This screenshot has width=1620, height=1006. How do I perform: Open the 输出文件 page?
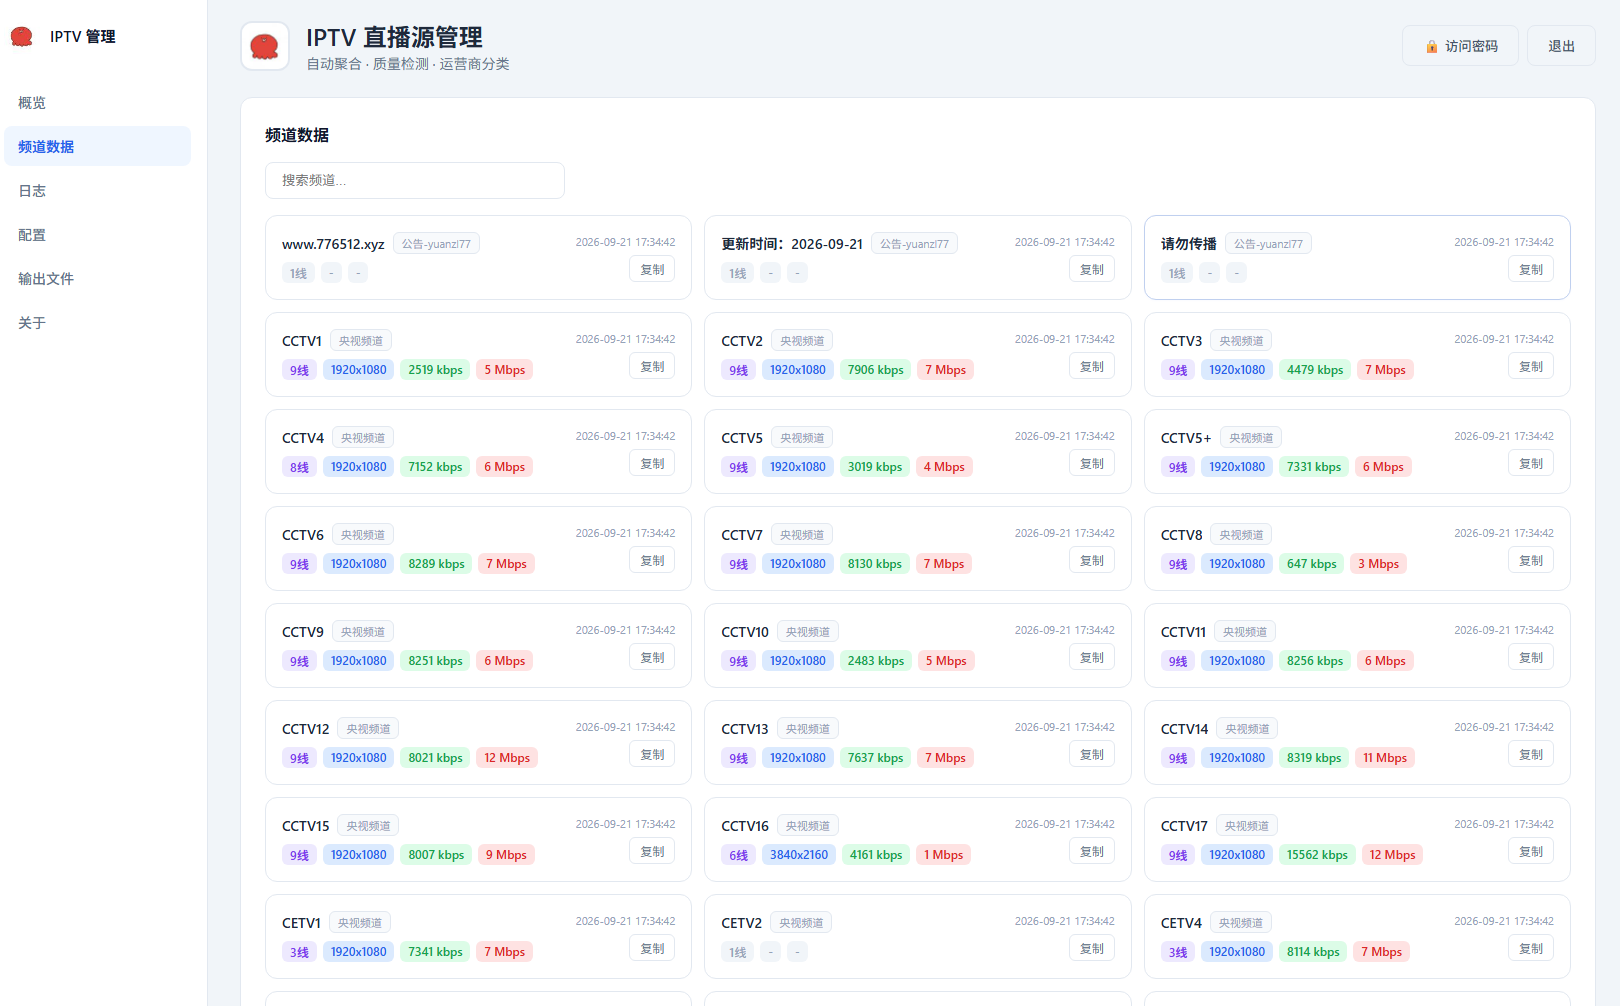97,278
